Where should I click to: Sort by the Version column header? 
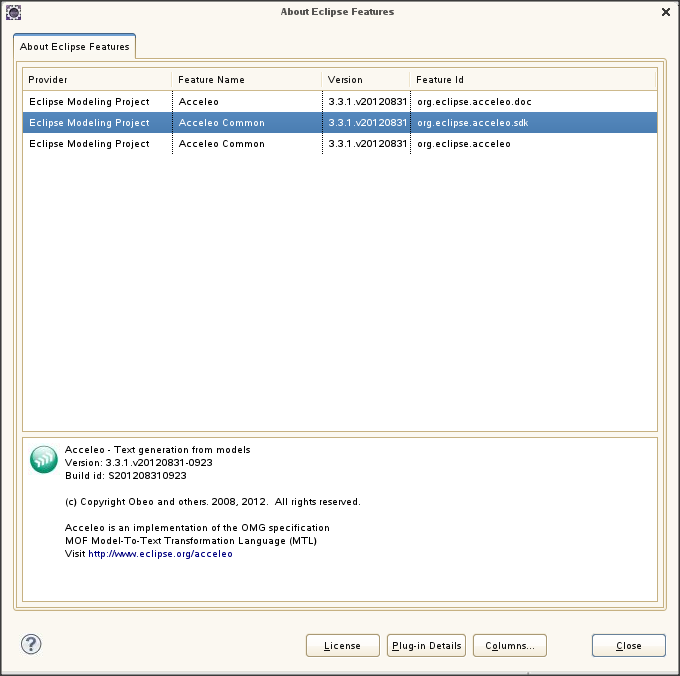tap(366, 80)
